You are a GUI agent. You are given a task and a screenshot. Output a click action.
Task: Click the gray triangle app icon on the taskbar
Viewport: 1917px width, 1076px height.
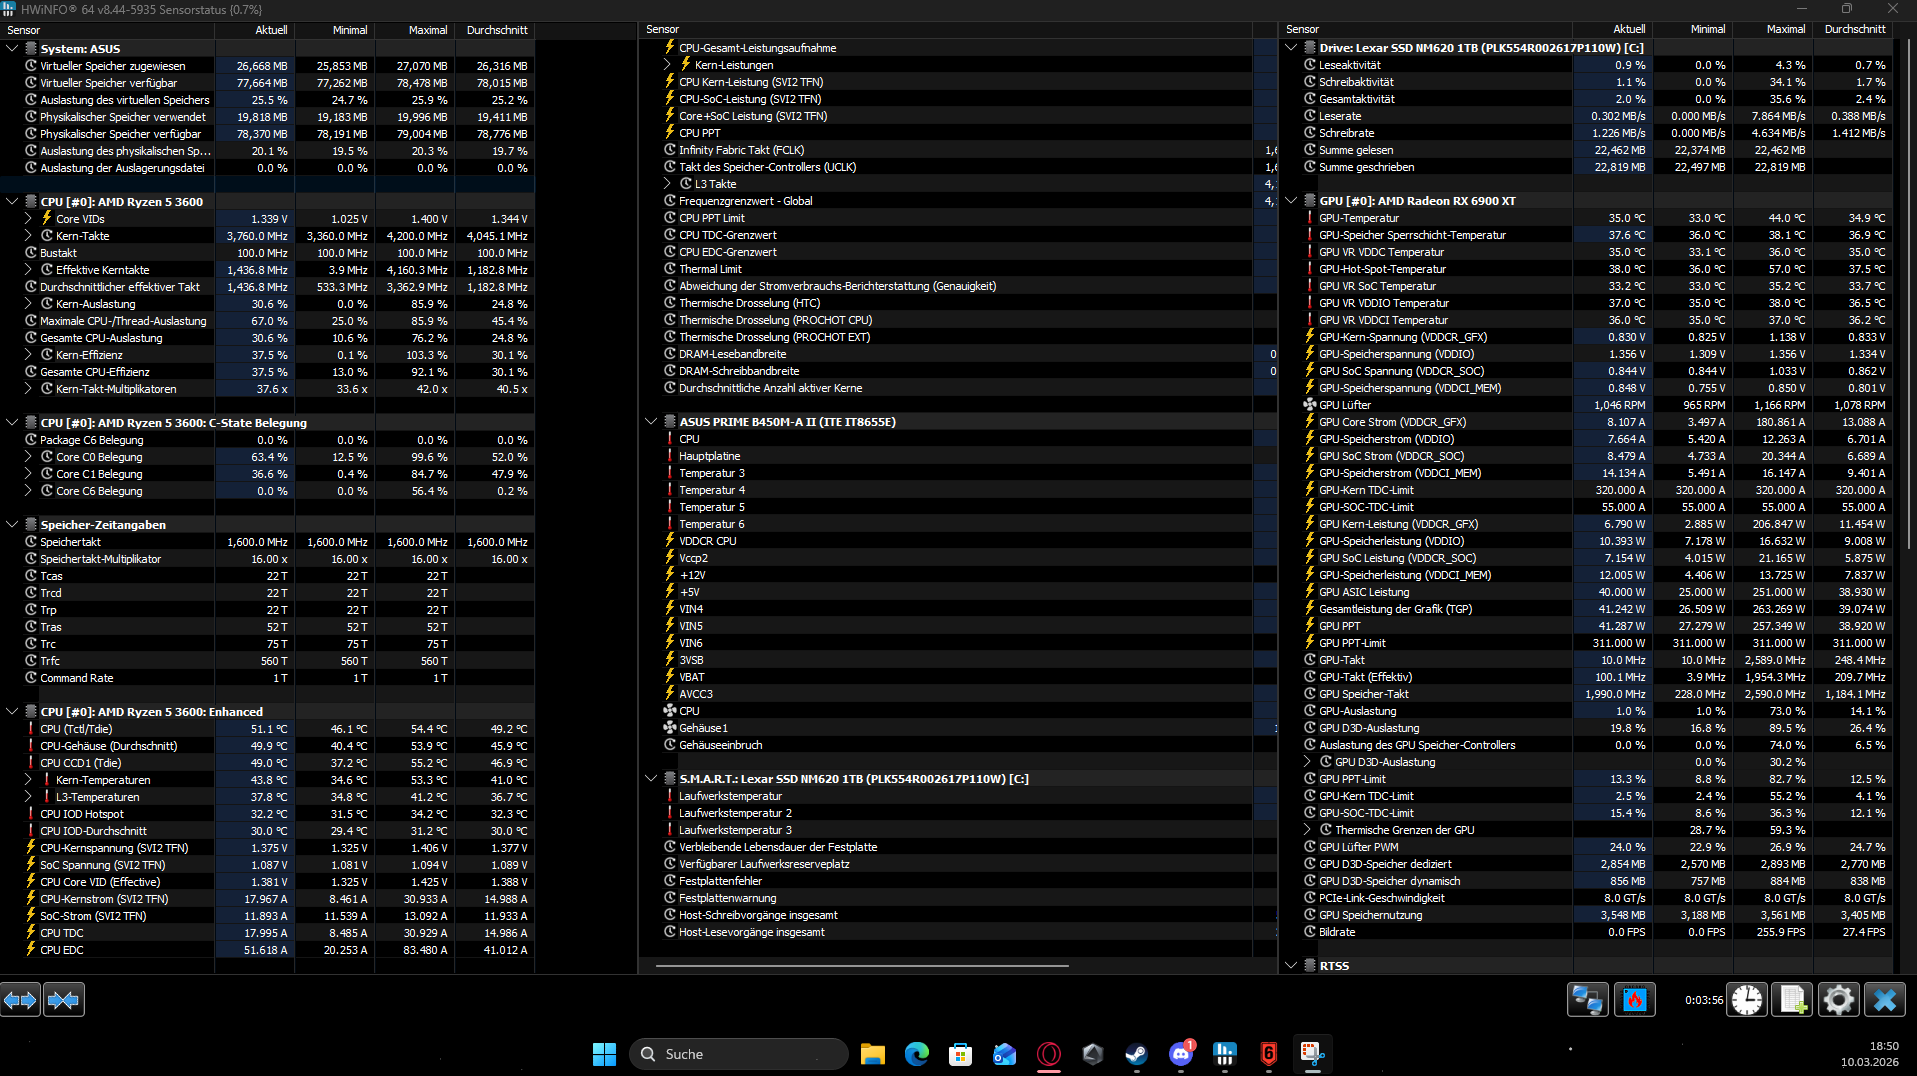pyautogui.click(x=1092, y=1054)
